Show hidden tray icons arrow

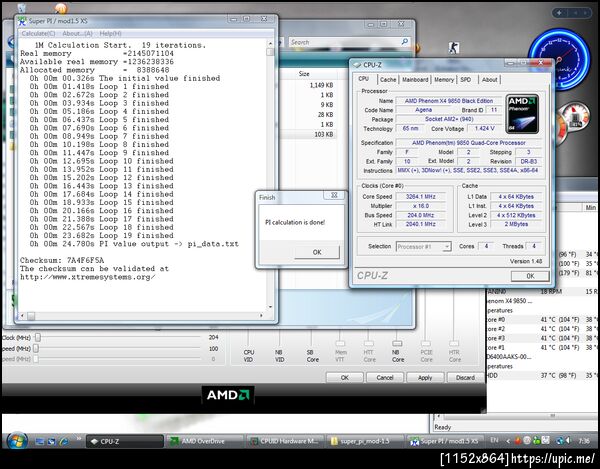click(508, 441)
